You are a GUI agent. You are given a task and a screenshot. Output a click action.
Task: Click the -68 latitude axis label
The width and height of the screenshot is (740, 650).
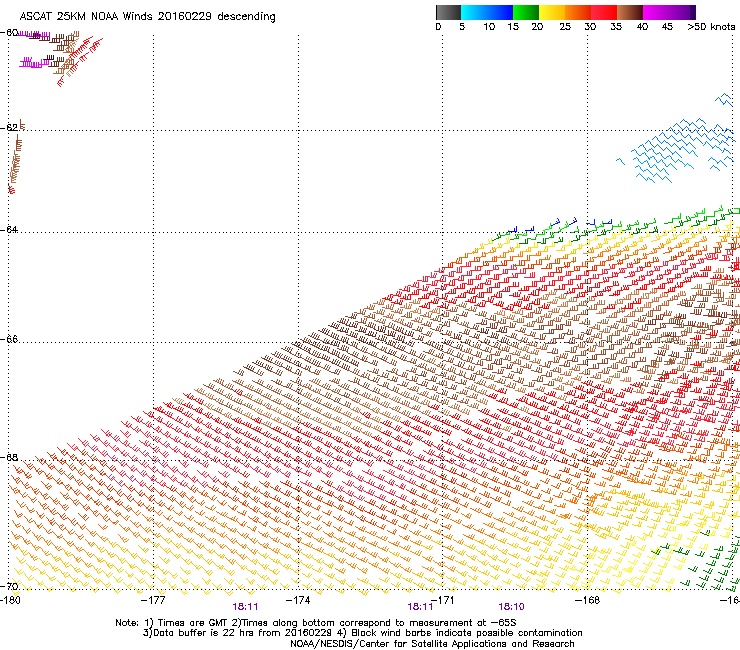[9, 457]
